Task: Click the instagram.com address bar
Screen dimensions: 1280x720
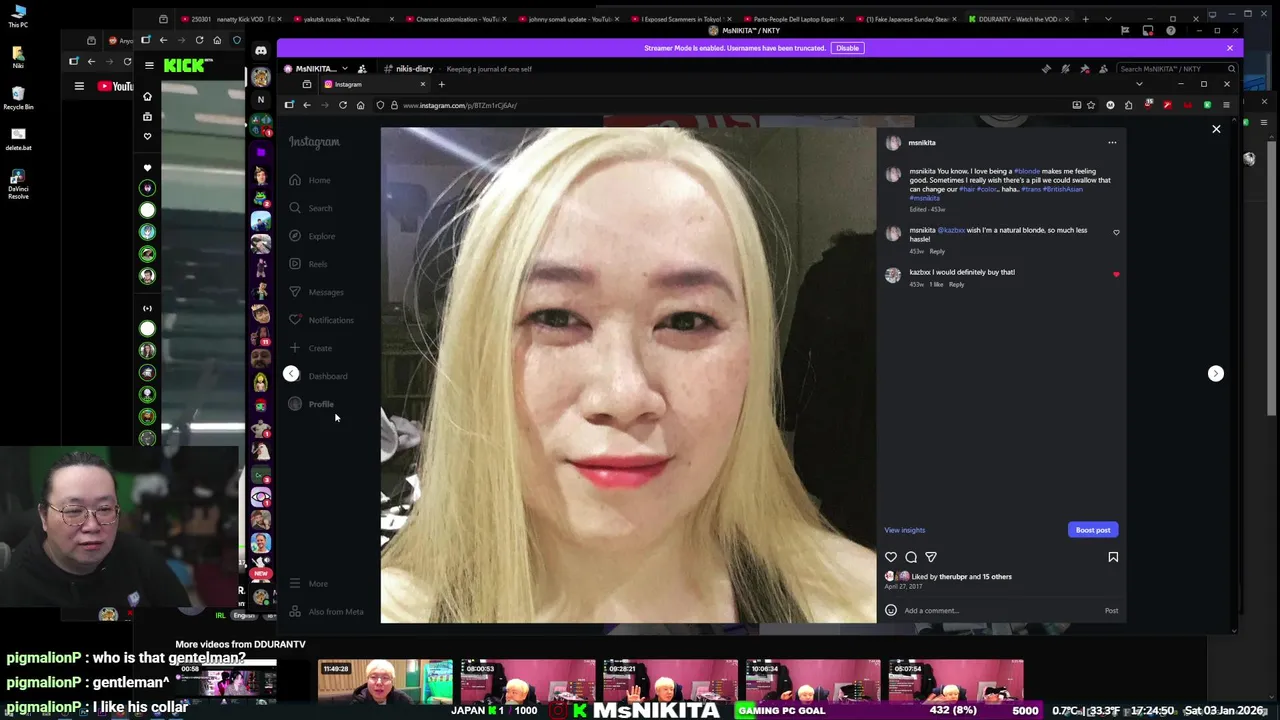Action: coord(720,105)
